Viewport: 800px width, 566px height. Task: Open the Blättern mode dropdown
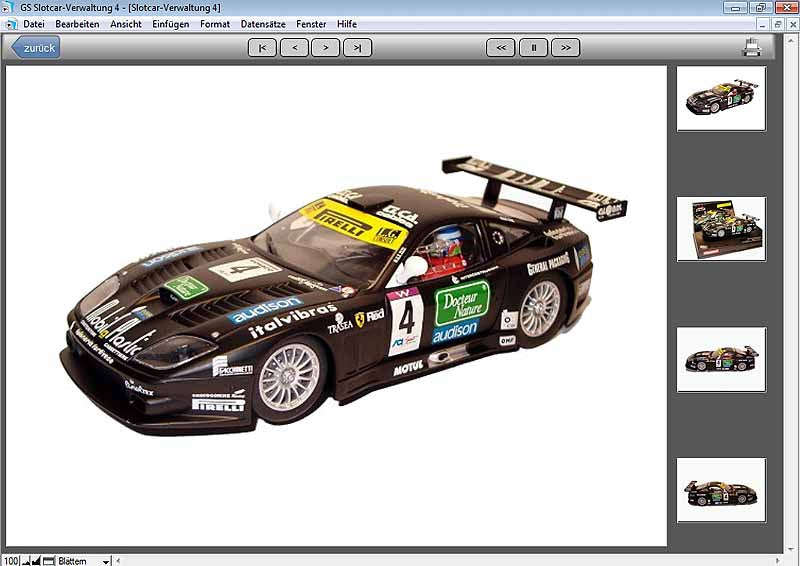point(105,561)
